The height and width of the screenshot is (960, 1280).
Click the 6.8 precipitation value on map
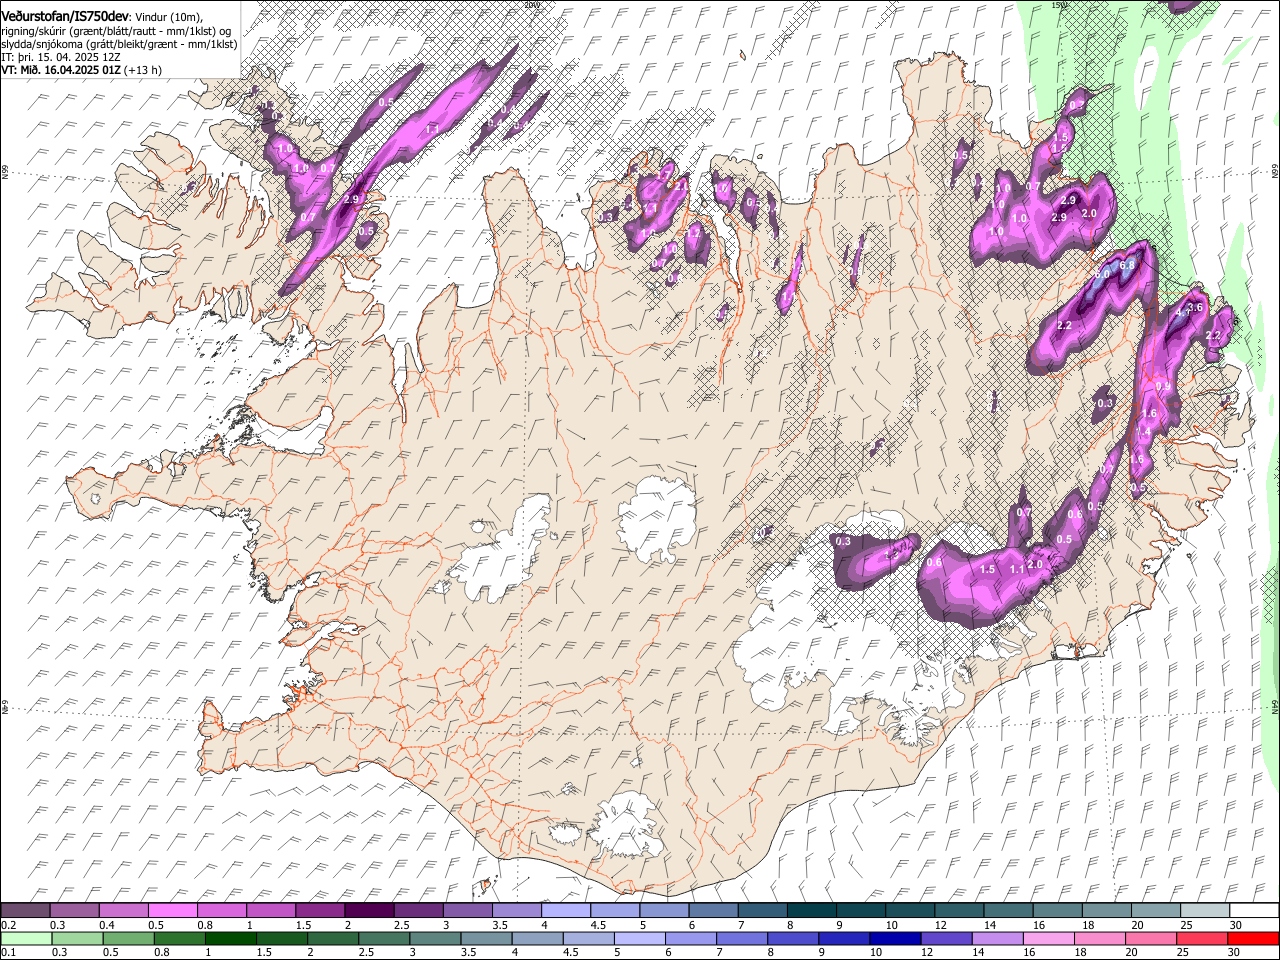1127,265
